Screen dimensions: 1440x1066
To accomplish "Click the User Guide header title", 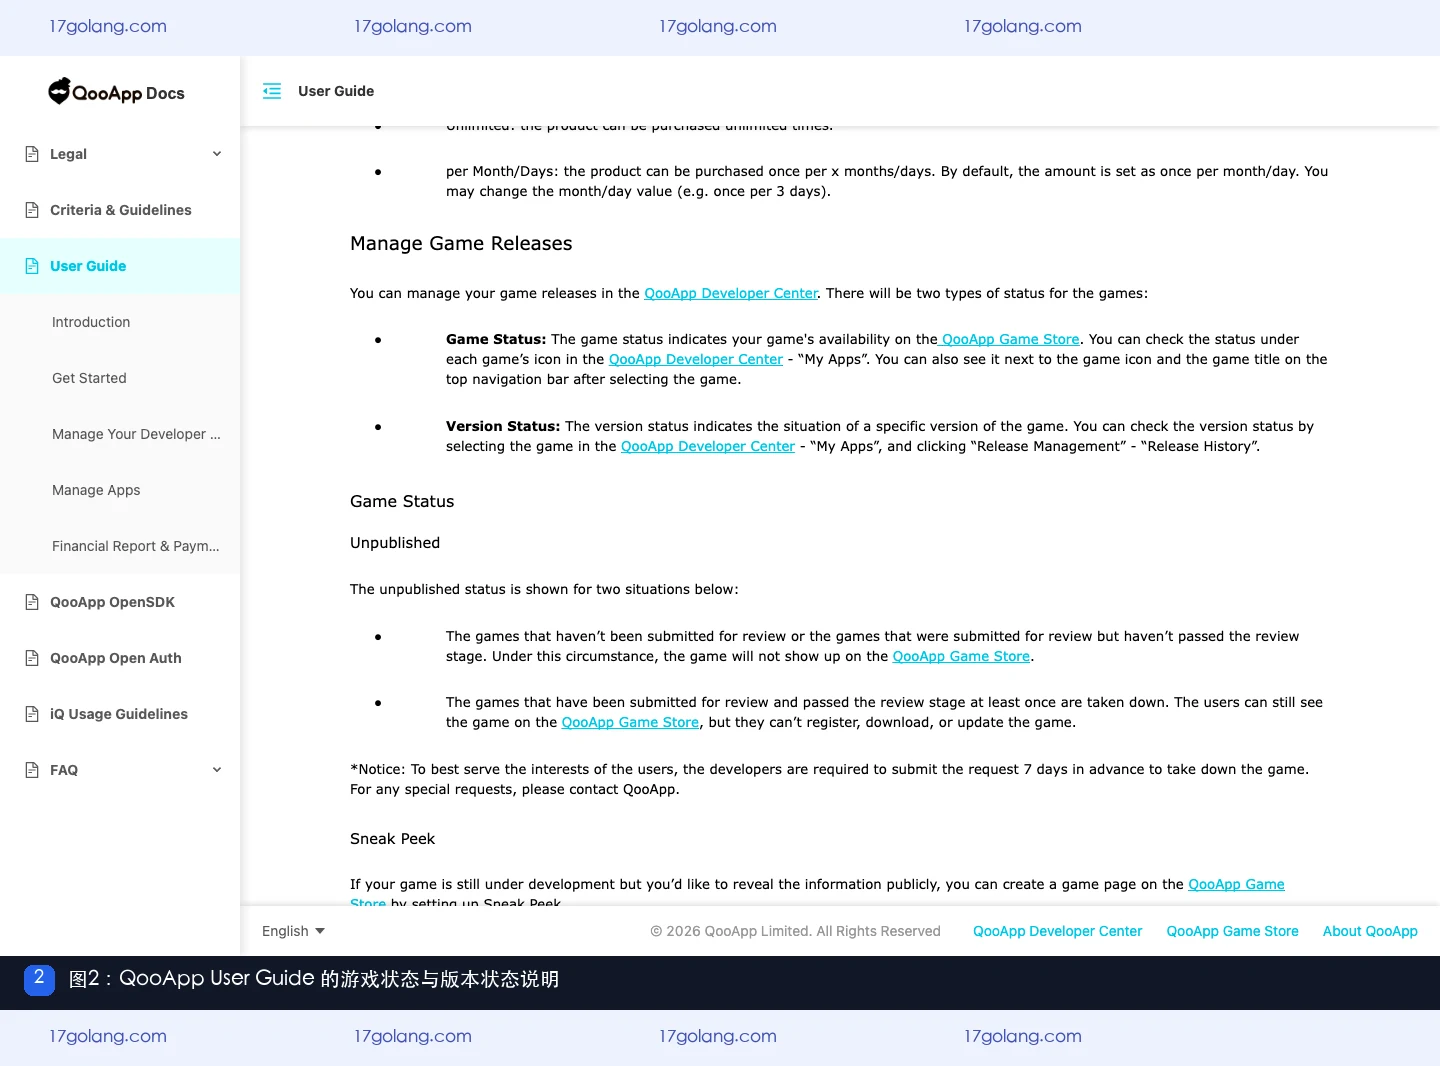I will pos(336,91).
